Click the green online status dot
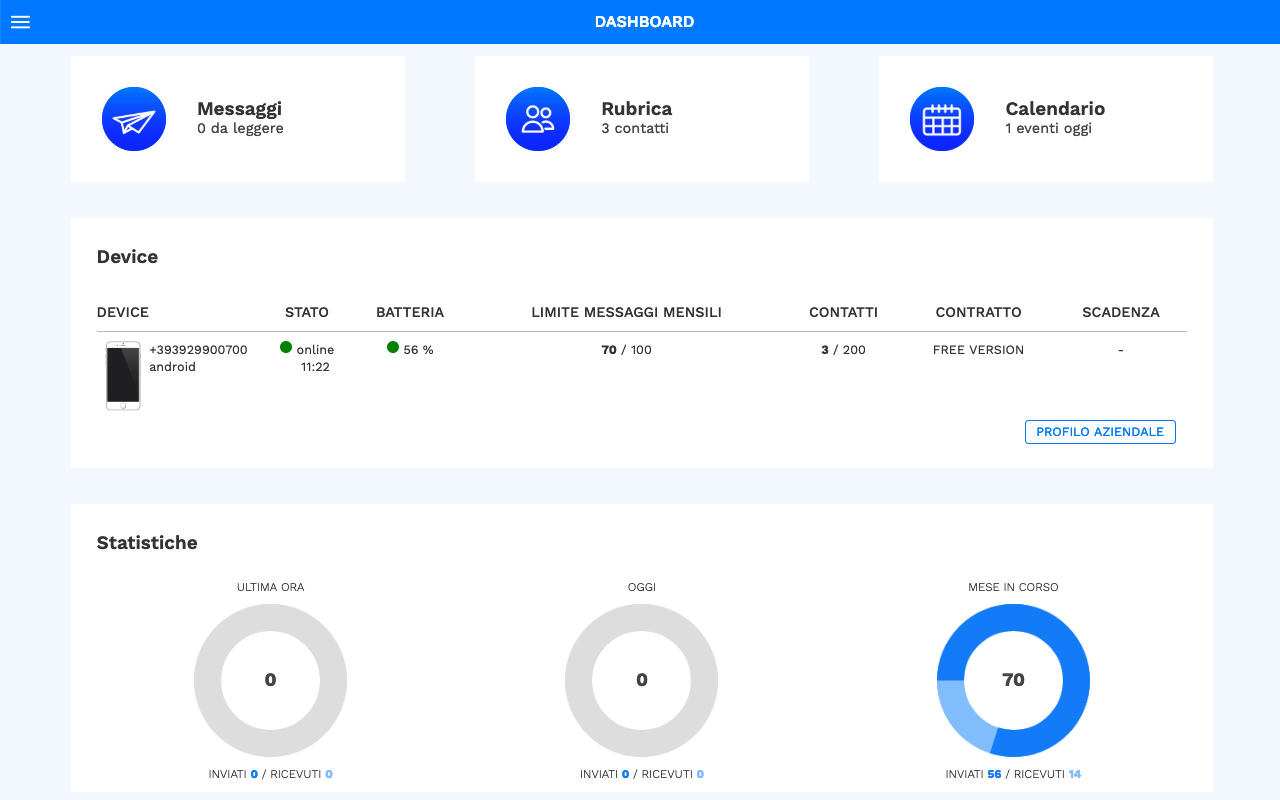Screen dimensions: 1280x800 coord(285,348)
